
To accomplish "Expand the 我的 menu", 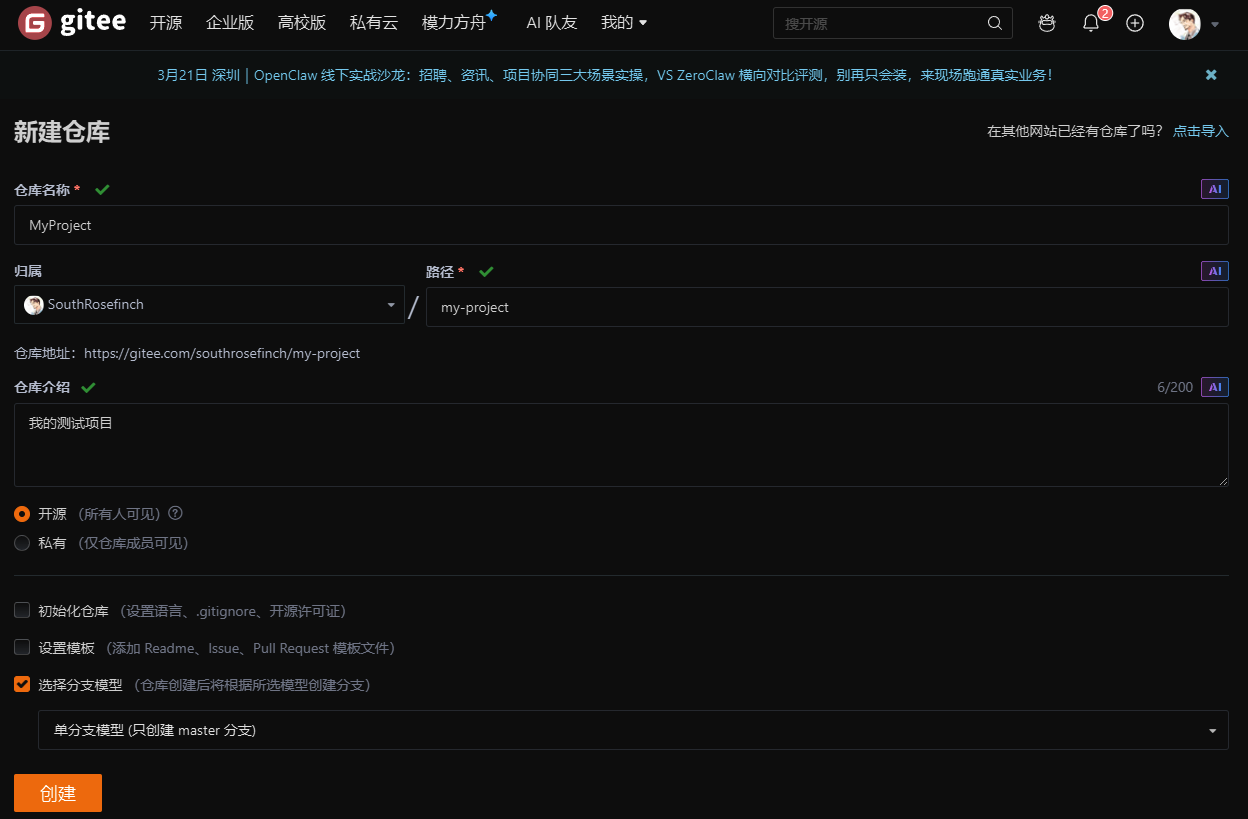I will pyautogui.click(x=624, y=23).
